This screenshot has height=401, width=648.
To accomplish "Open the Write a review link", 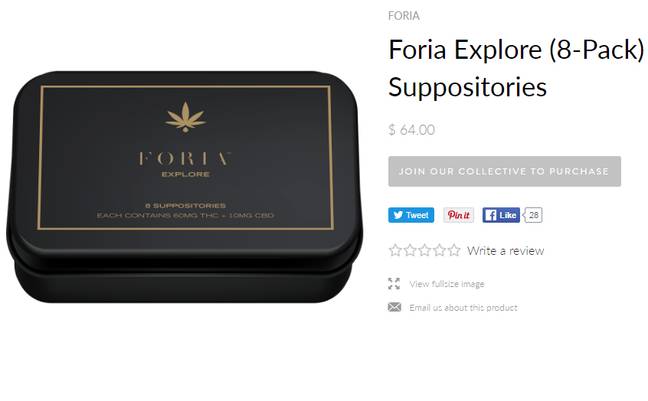I will (x=505, y=251).
